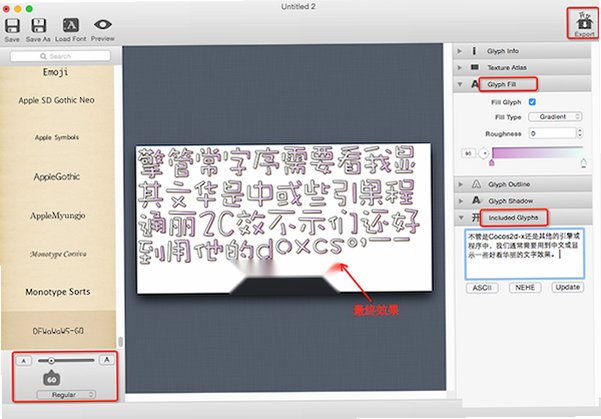Click the Texture Atlas section icon

pos(475,67)
